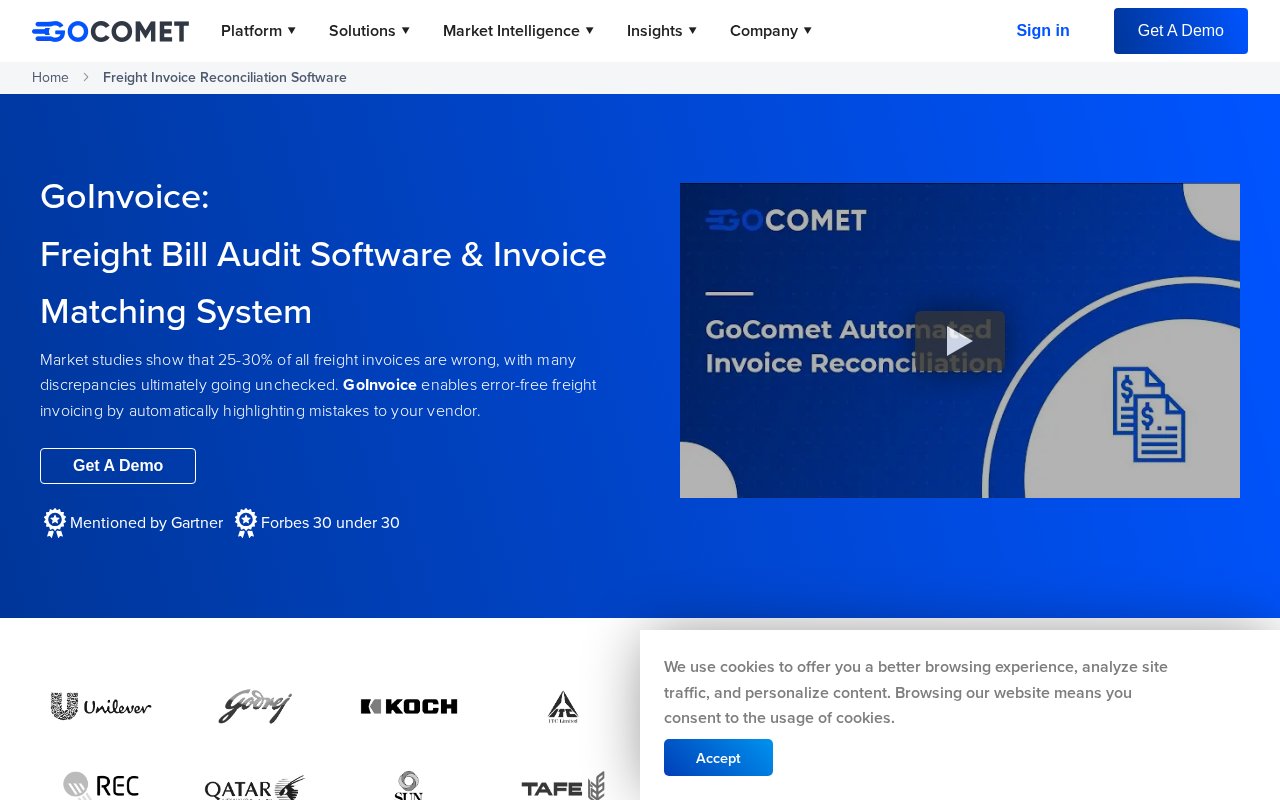Accept the cookies notice
The height and width of the screenshot is (800, 1280).
pos(718,758)
